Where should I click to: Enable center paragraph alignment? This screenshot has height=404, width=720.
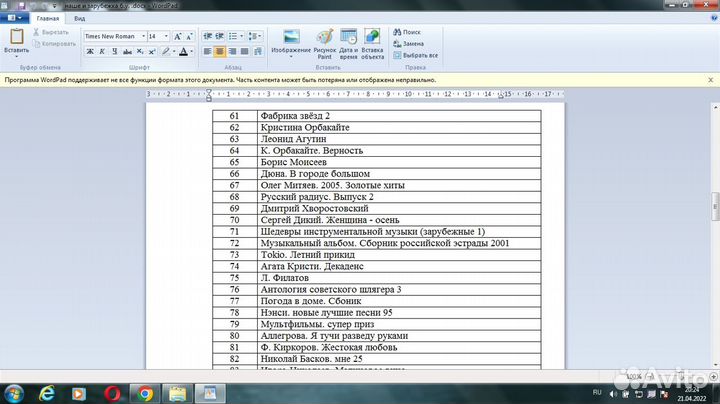pos(220,51)
